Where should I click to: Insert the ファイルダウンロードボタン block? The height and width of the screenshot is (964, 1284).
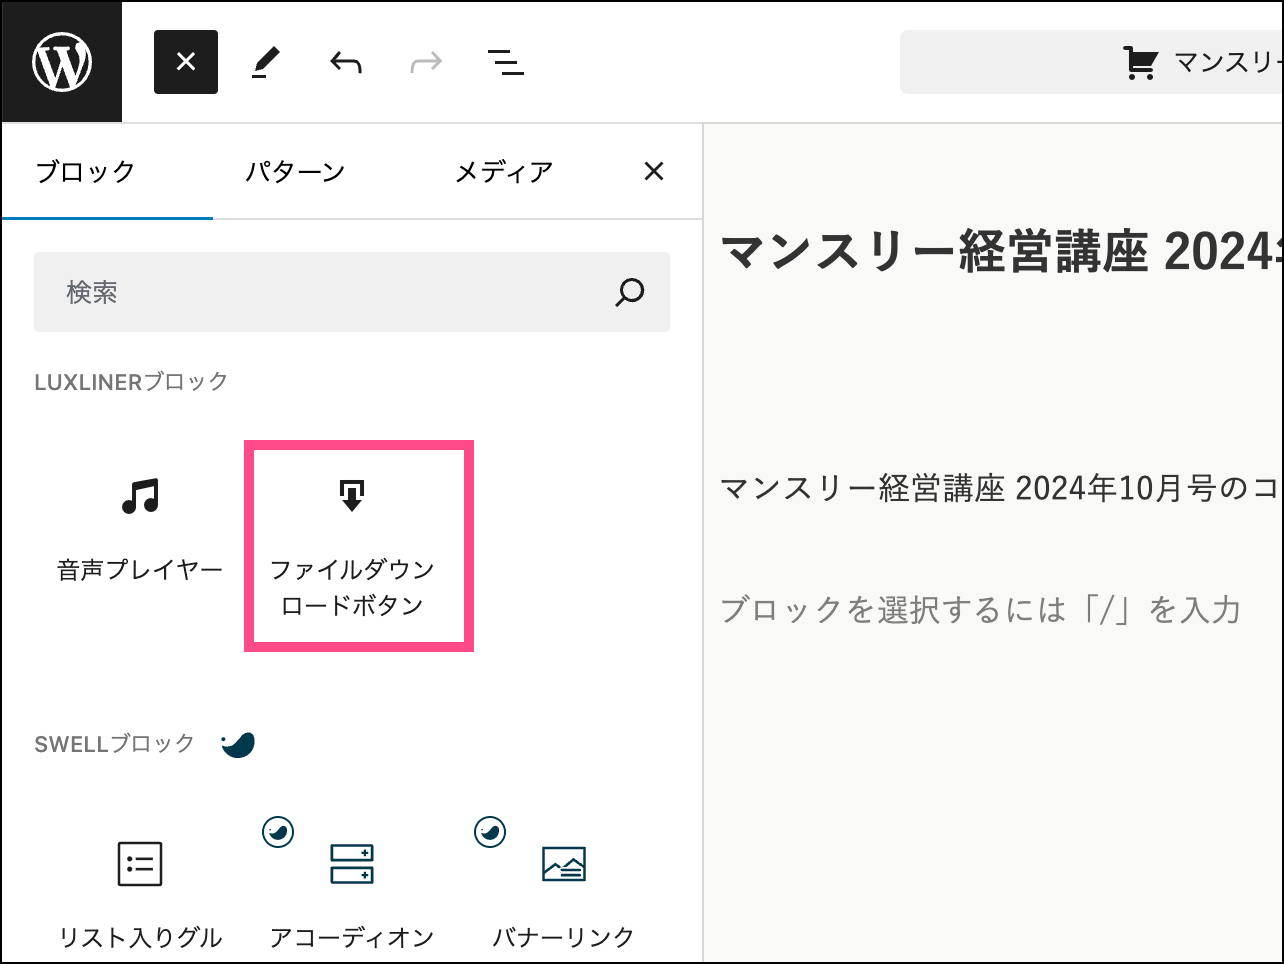coord(352,546)
